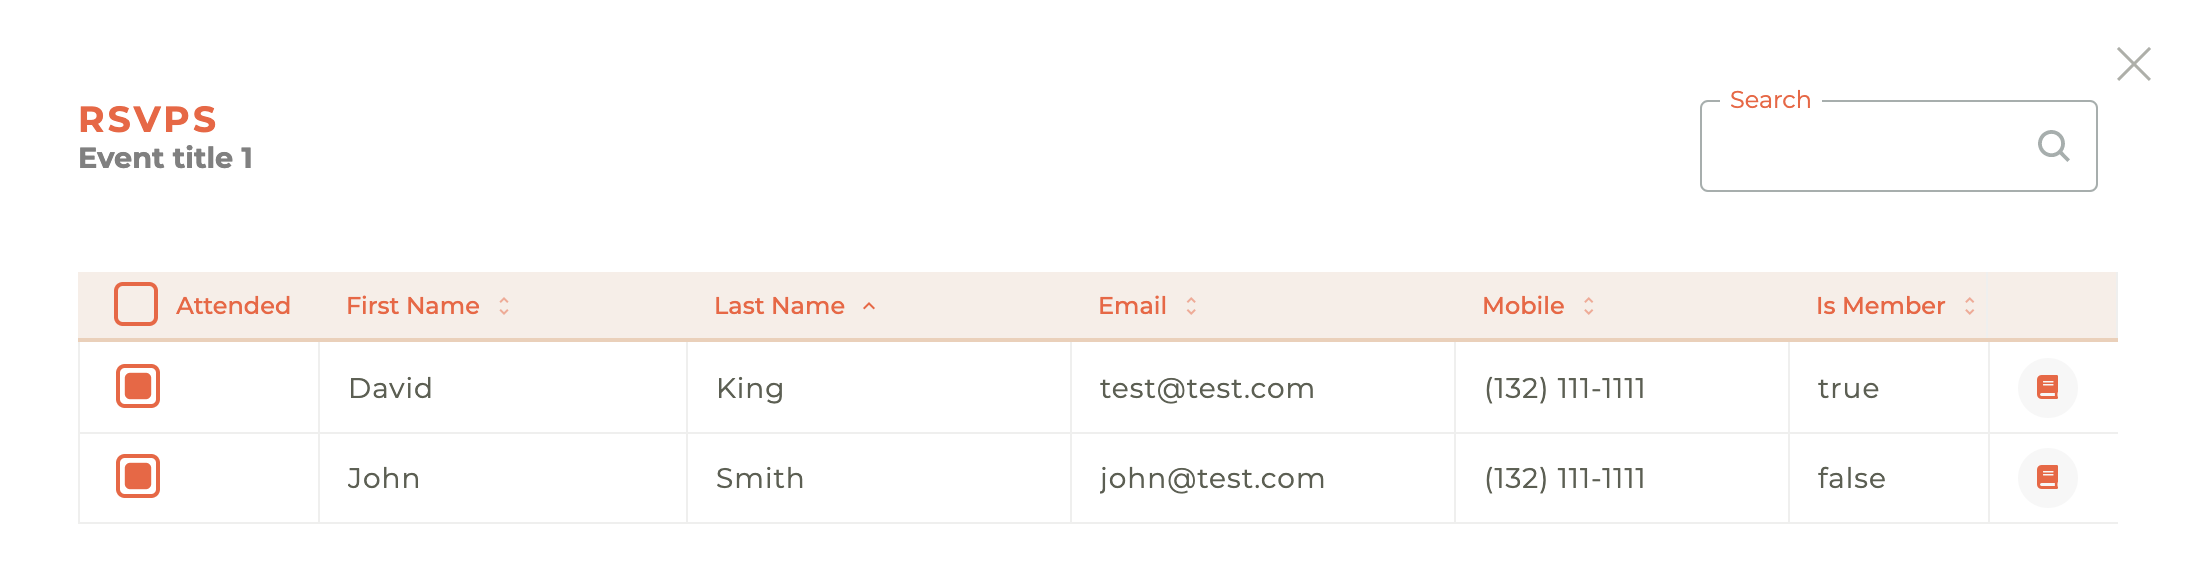Sort by Mobile column arrows
The image size is (2192, 576).
tap(1588, 306)
